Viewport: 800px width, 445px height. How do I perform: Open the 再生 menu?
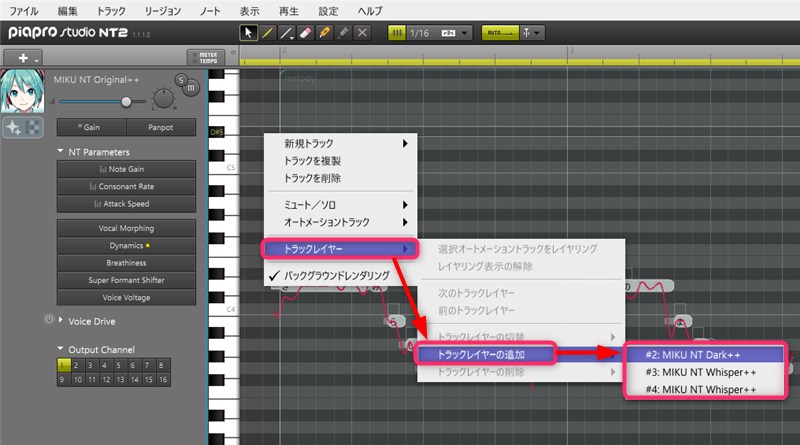point(289,11)
